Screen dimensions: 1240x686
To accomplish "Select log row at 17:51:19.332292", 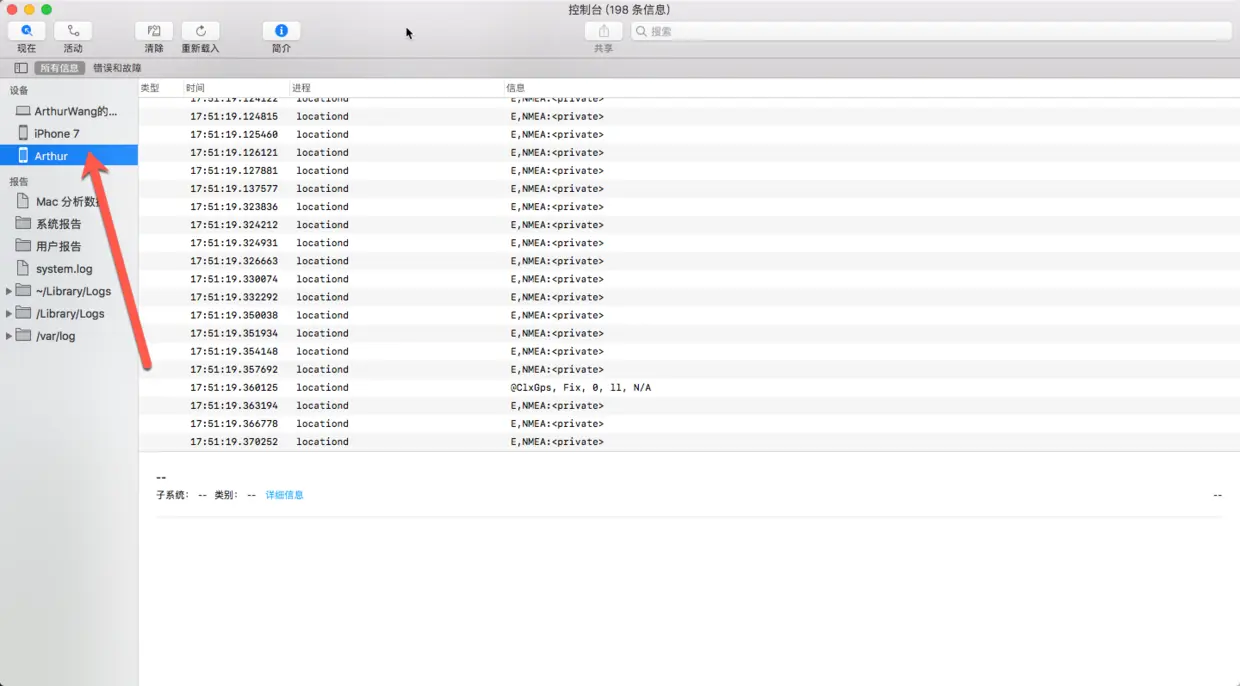I will click(x=689, y=296).
